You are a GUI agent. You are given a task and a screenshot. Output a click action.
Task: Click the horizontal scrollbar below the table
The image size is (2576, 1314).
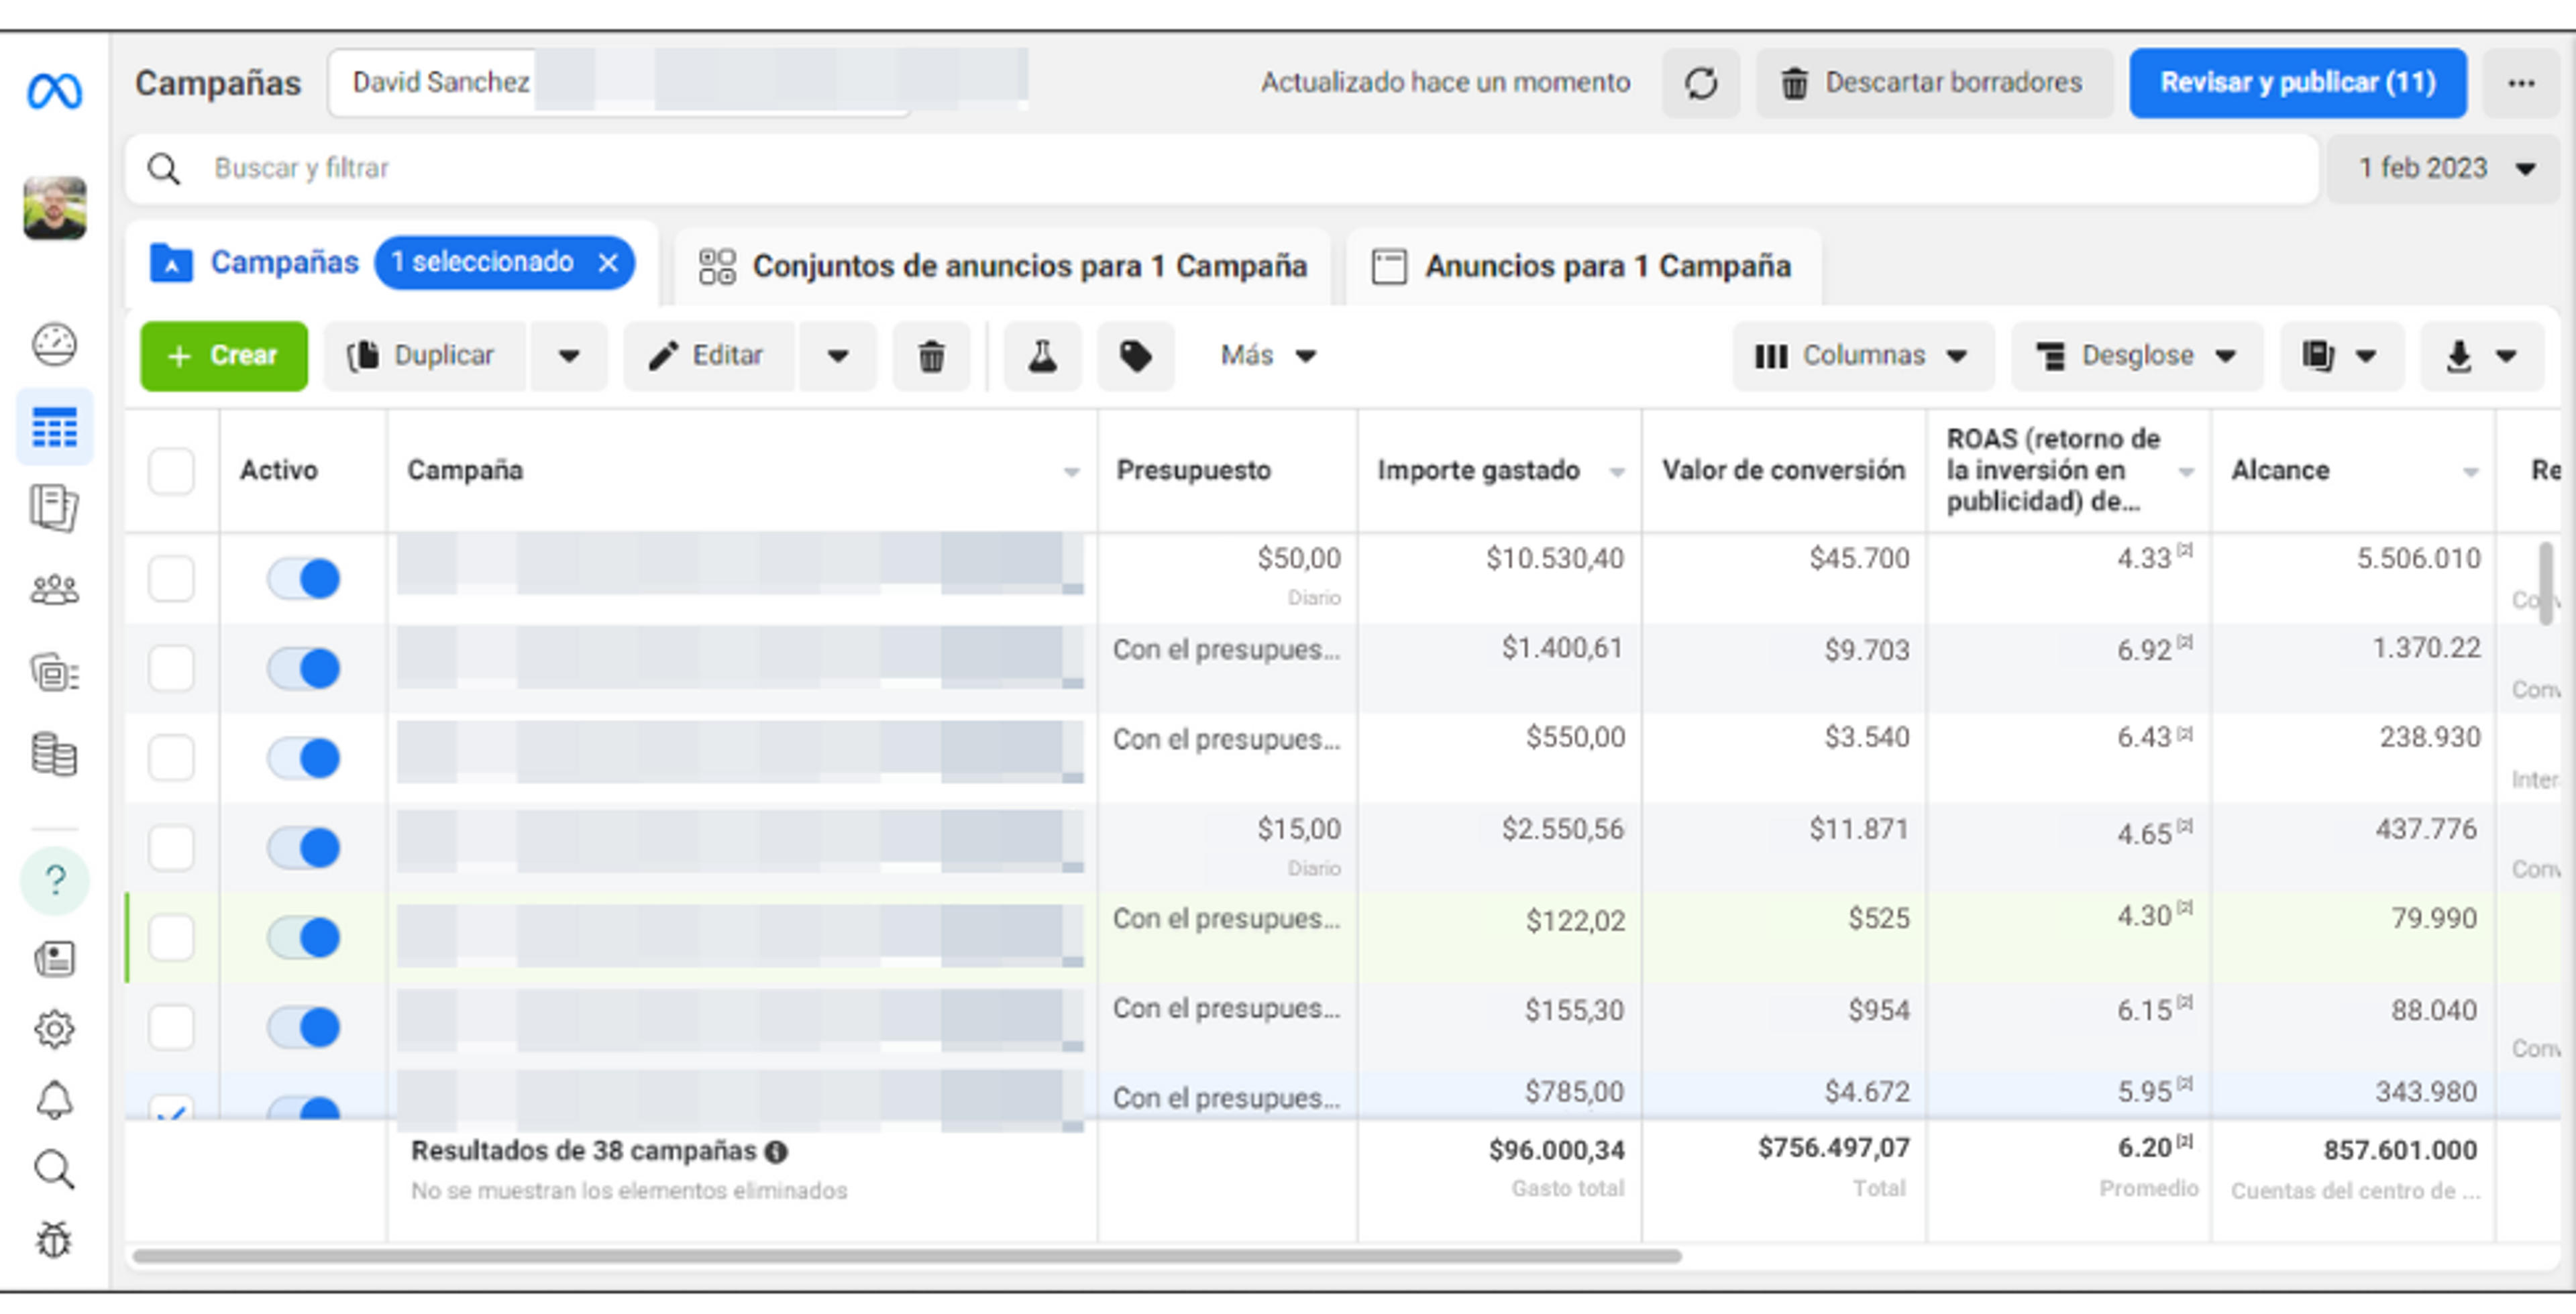click(x=906, y=1256)
